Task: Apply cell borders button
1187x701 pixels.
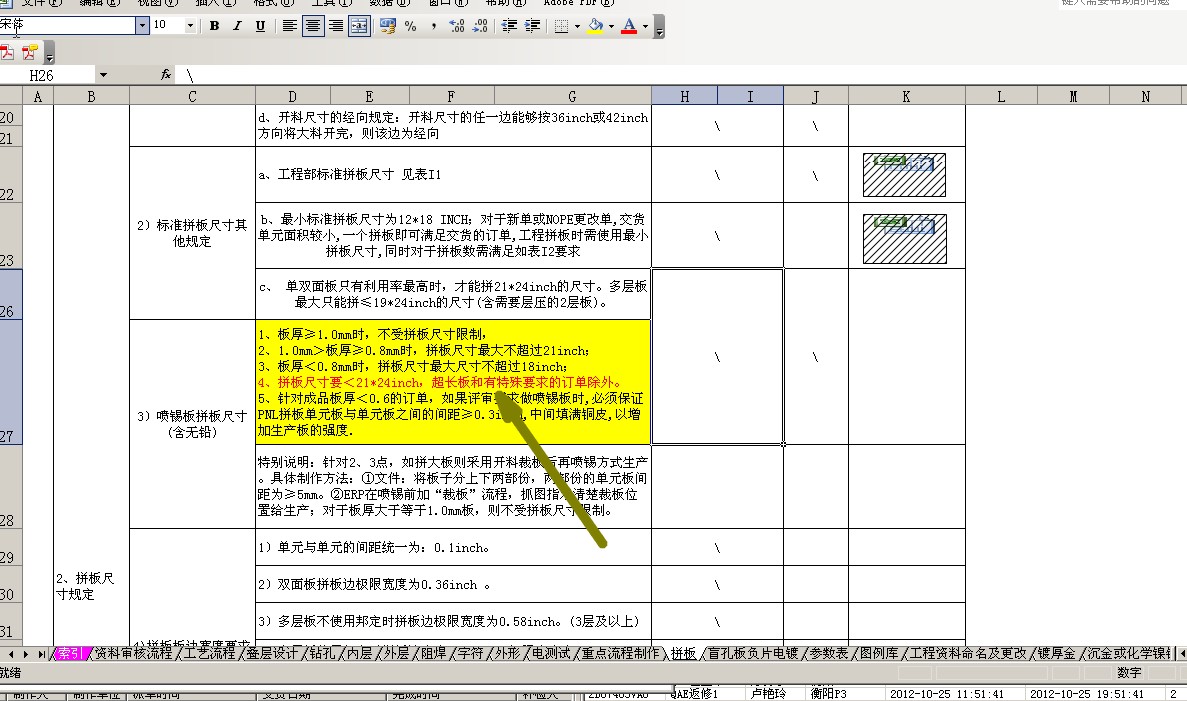Action: point(561,26)
